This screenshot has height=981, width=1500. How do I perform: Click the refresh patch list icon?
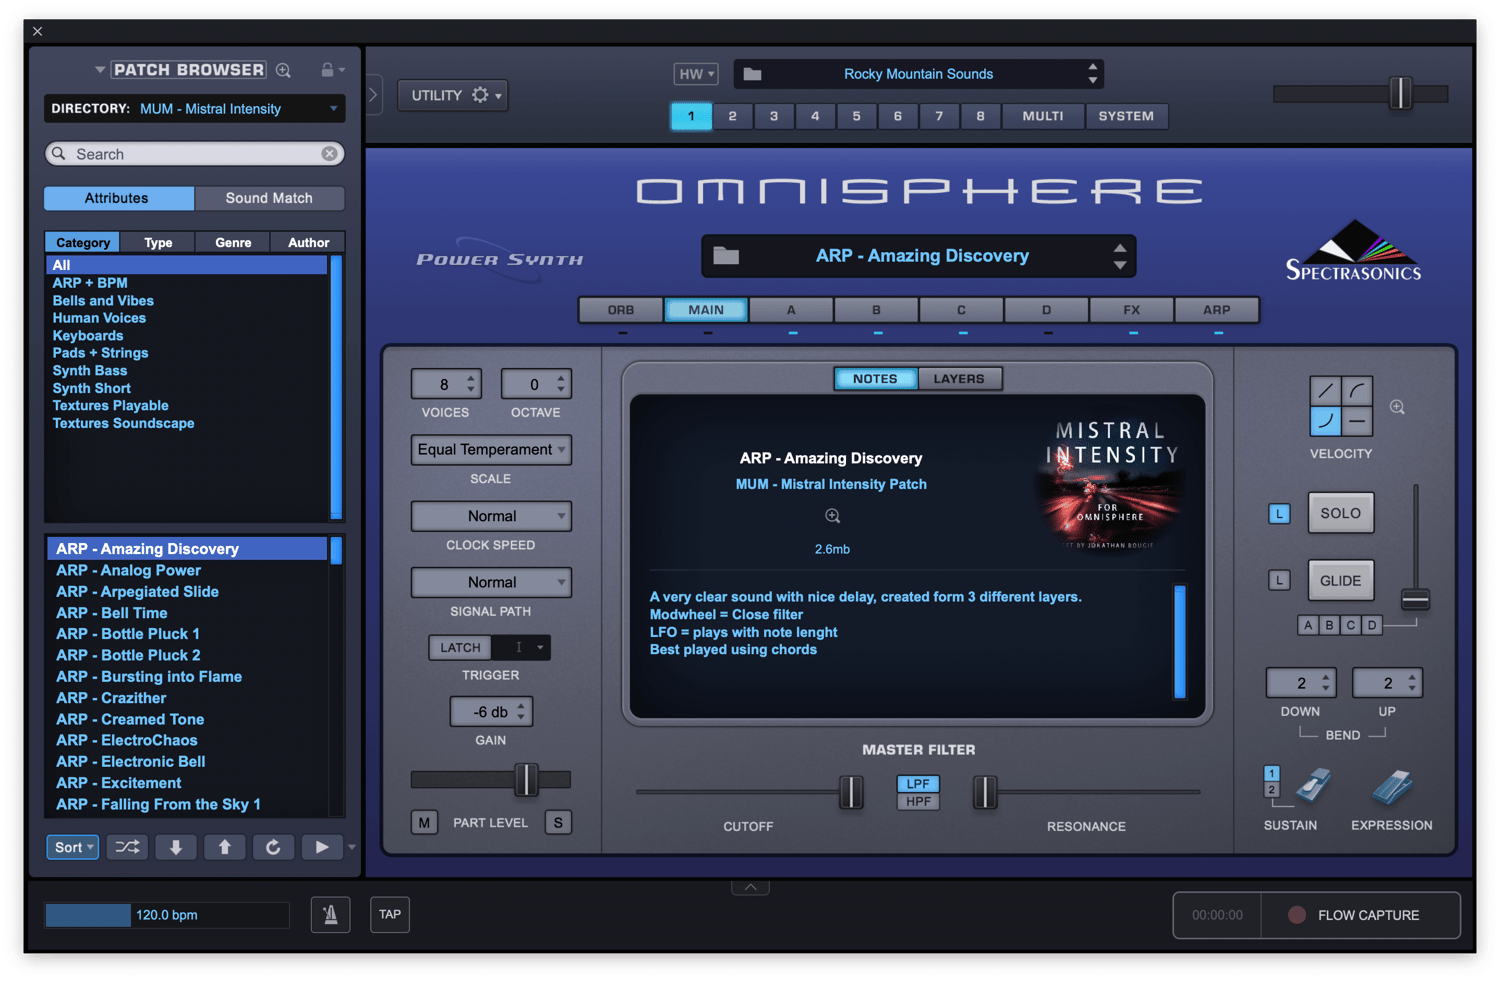coord(273,847)
